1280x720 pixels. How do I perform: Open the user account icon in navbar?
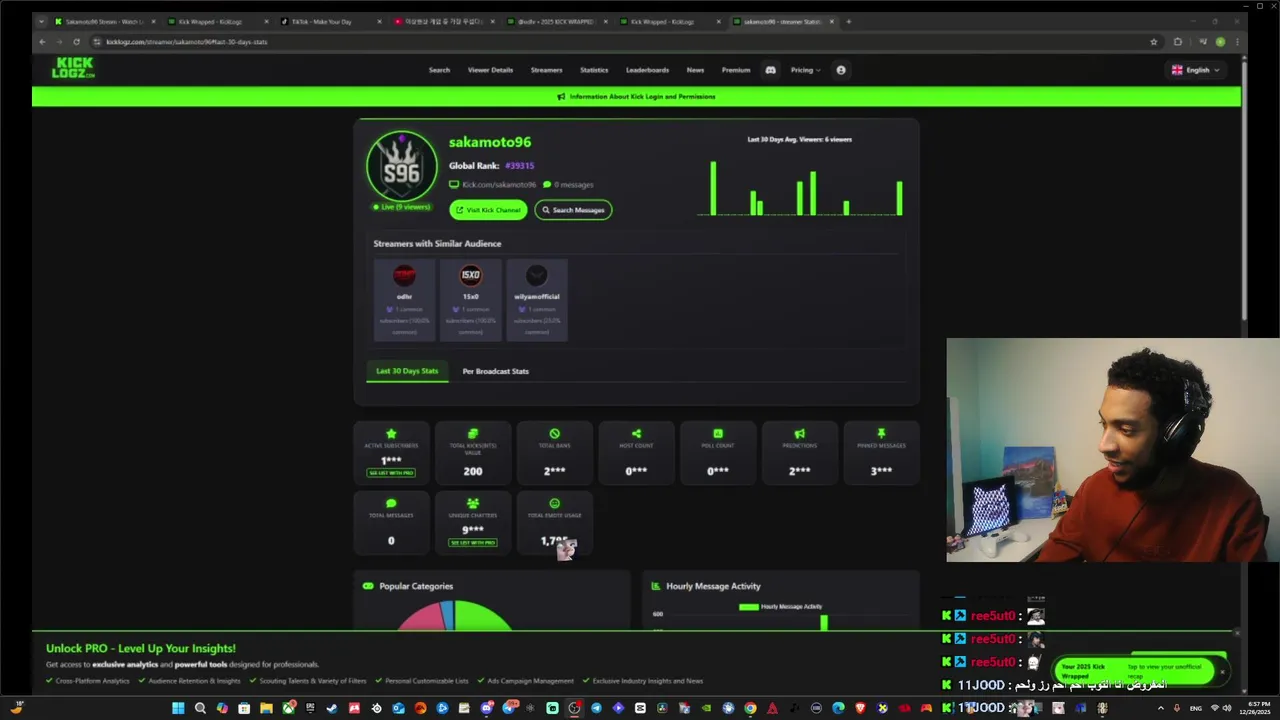pos(841,70)
